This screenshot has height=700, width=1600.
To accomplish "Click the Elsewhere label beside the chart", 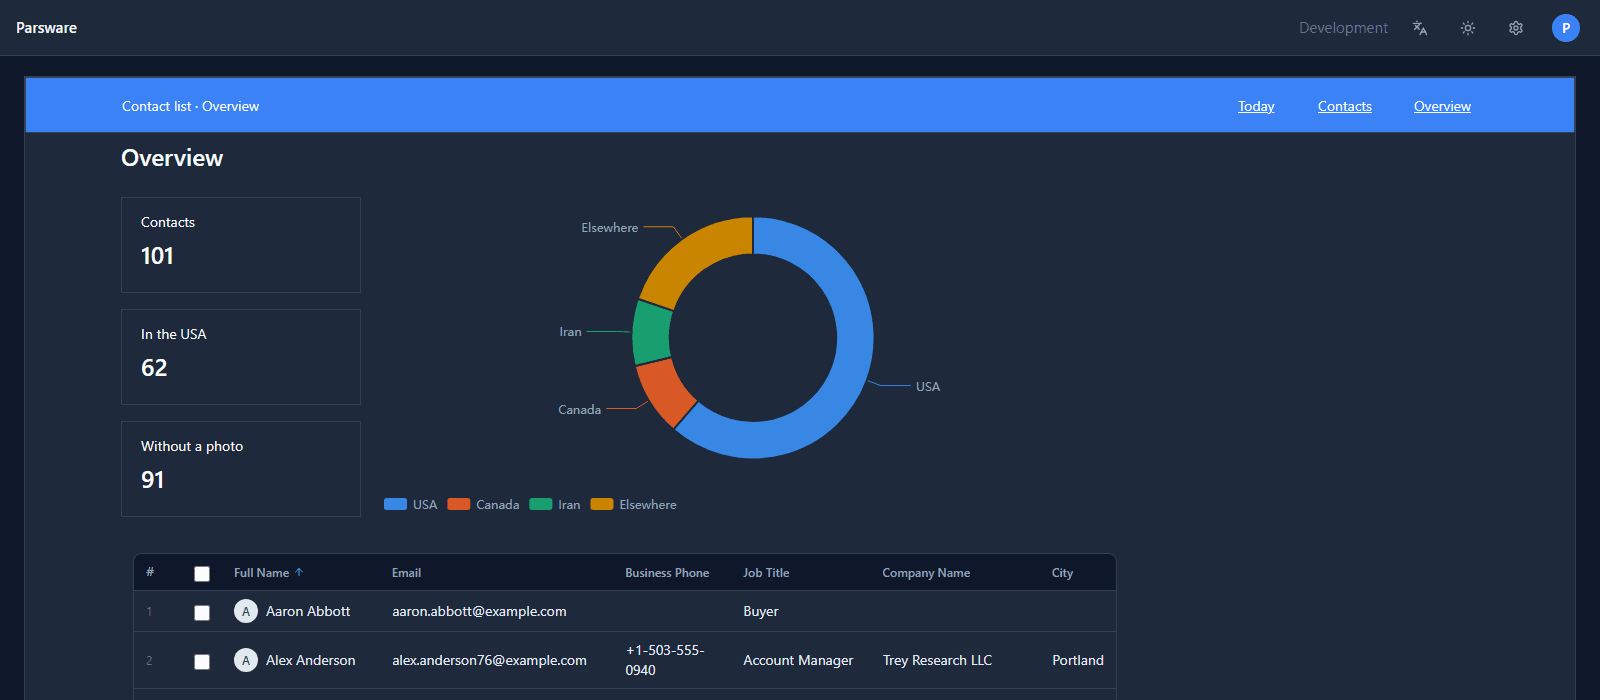I will pyautogui.click(x=609, y=228).
